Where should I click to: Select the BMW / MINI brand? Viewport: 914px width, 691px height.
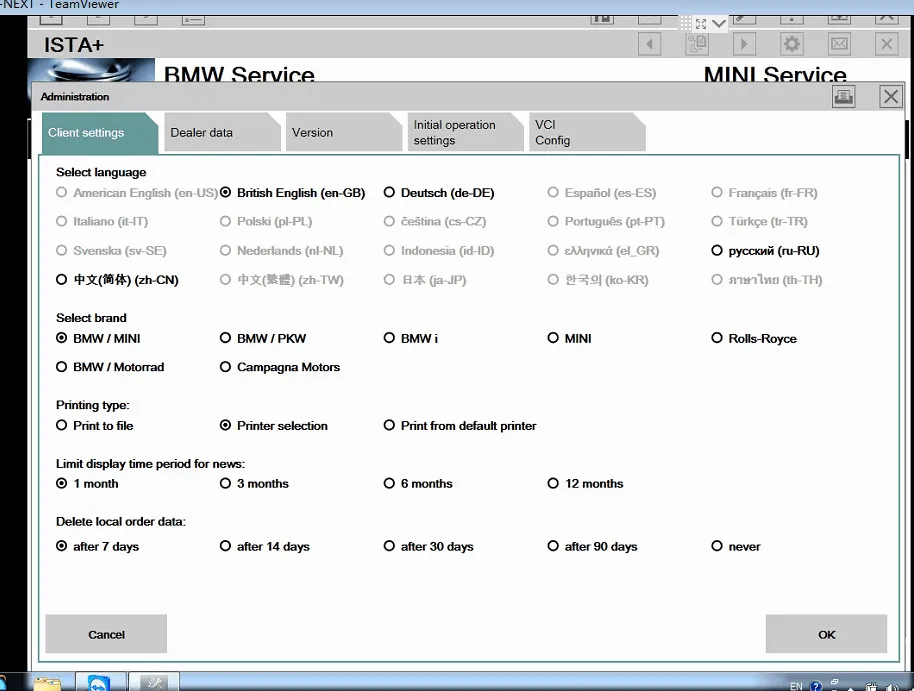[x=98, y=338]
